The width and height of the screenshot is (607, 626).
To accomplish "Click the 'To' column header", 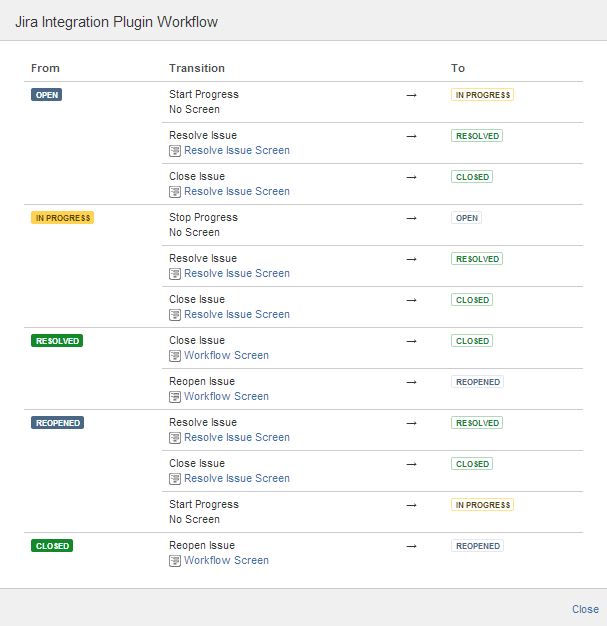I will coord(458,68).
